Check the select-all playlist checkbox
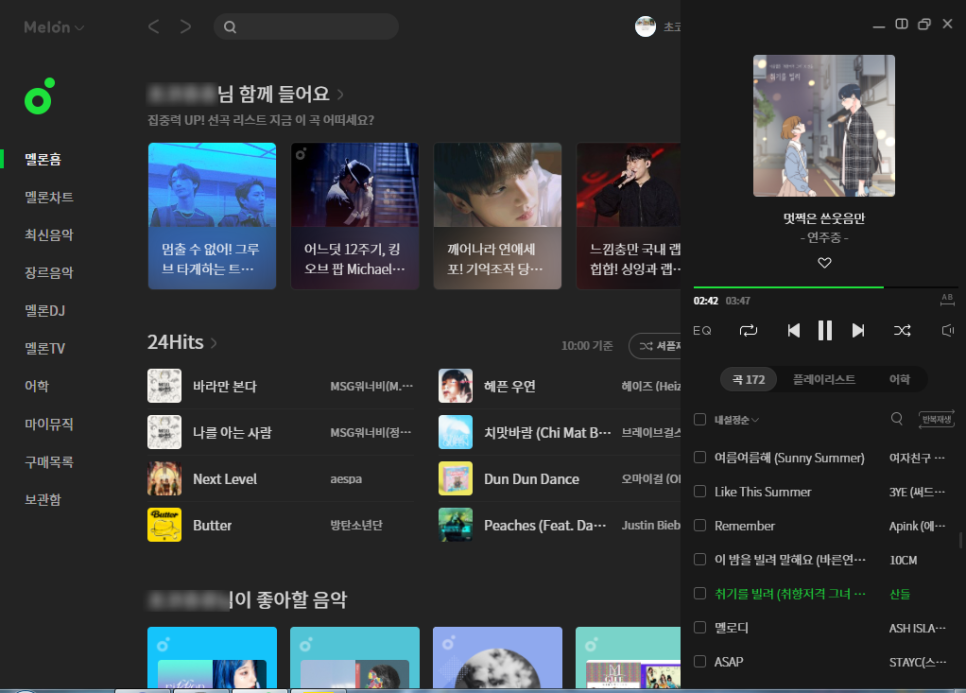Viewport: 966px width, 693px height. click(x=700, y=419)
